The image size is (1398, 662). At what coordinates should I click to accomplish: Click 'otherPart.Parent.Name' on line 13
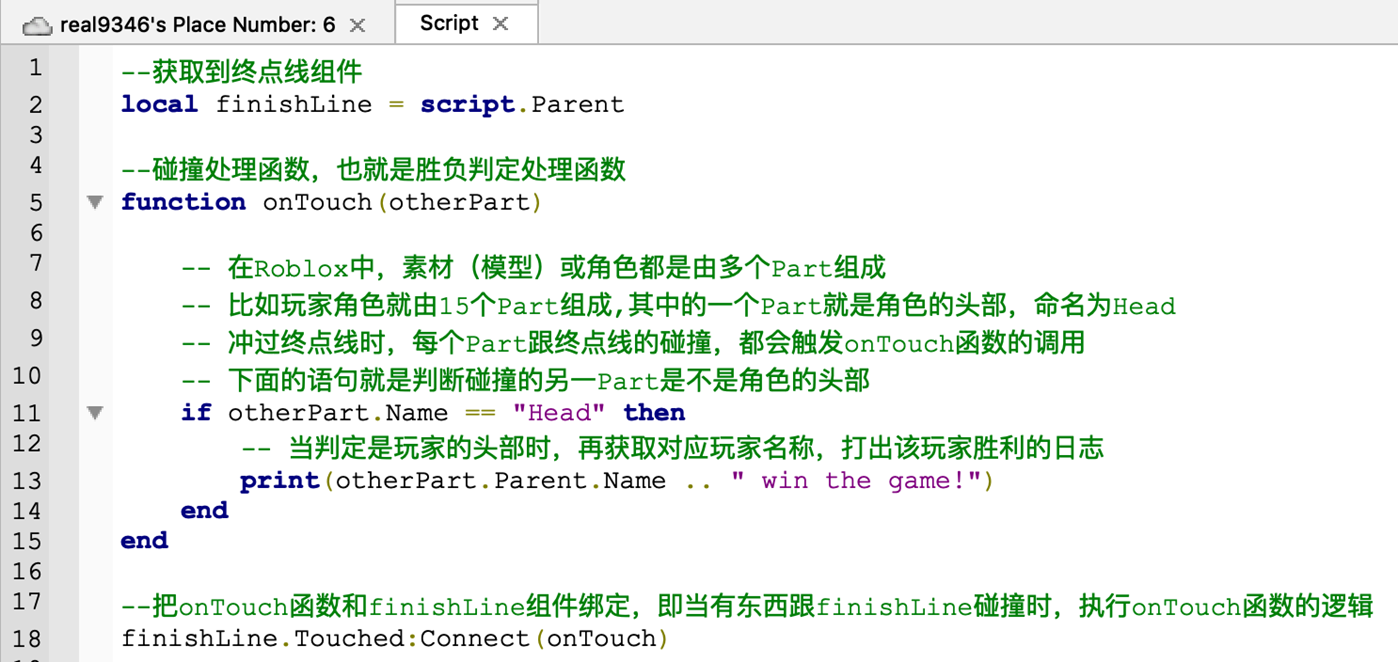pos(501,481)
